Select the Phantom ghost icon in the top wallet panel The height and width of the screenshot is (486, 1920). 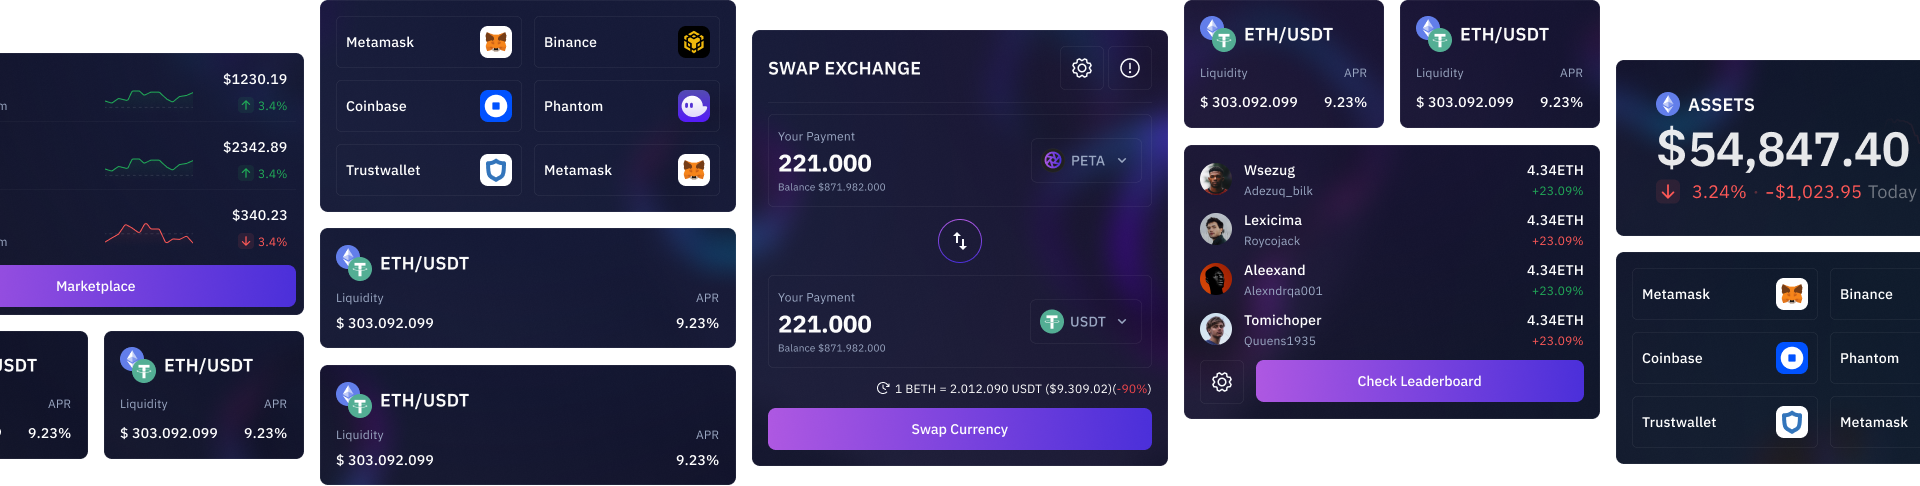(694, 106)
